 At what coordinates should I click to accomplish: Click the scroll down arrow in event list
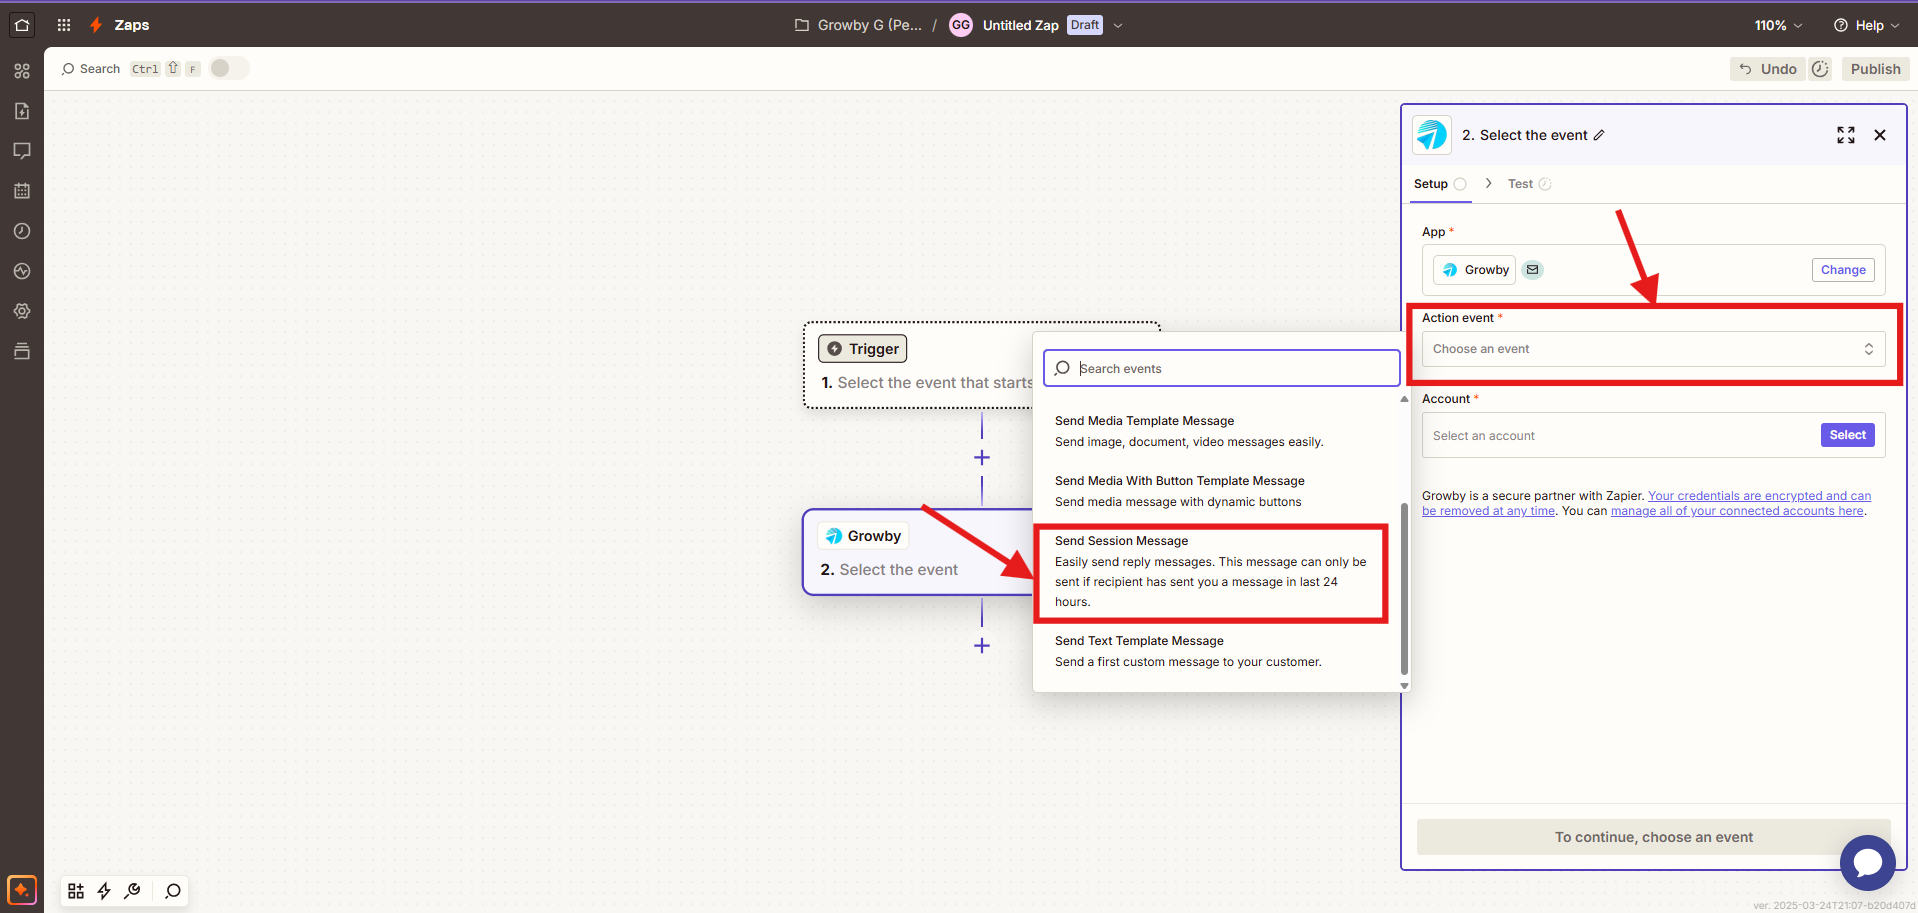[1404, 686]
